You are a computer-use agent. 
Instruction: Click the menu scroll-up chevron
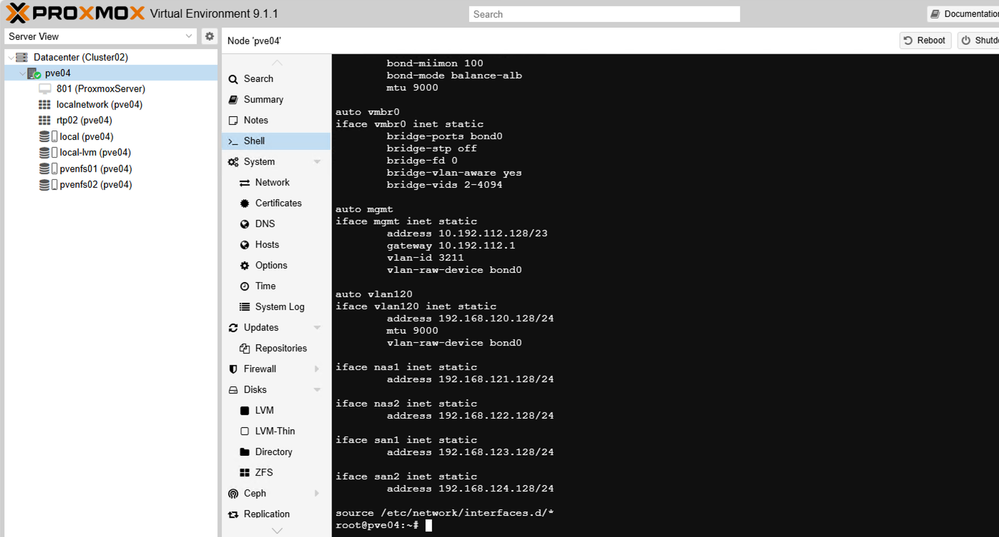pyautogui.click(x=277, y=62)
